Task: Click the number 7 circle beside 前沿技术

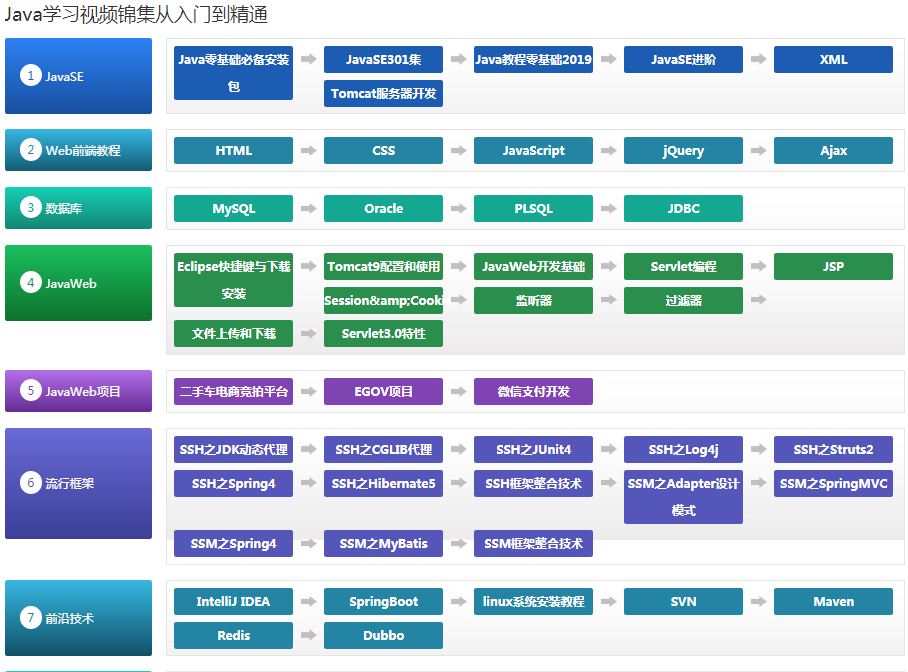Action: coord(30,618)
